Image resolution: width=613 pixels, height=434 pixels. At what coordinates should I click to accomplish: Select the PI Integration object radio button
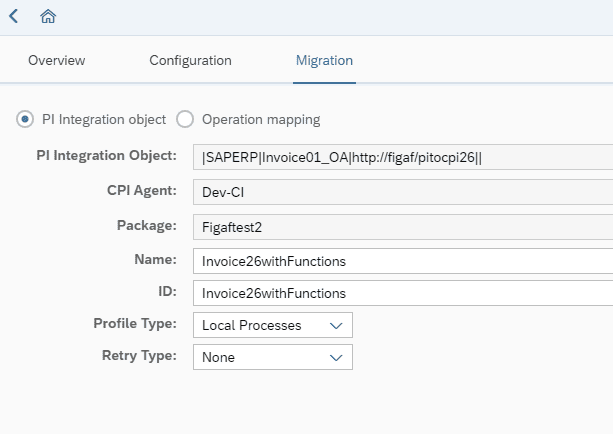(25, 119)
